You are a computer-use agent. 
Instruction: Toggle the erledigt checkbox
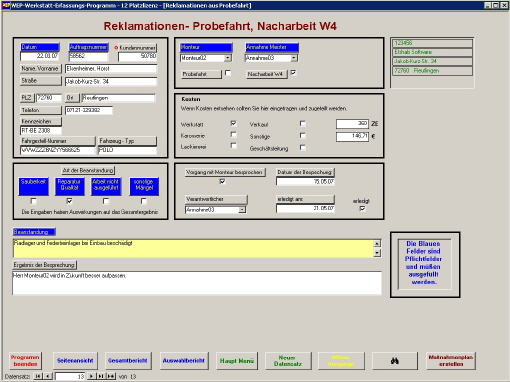tap(362, 209)
